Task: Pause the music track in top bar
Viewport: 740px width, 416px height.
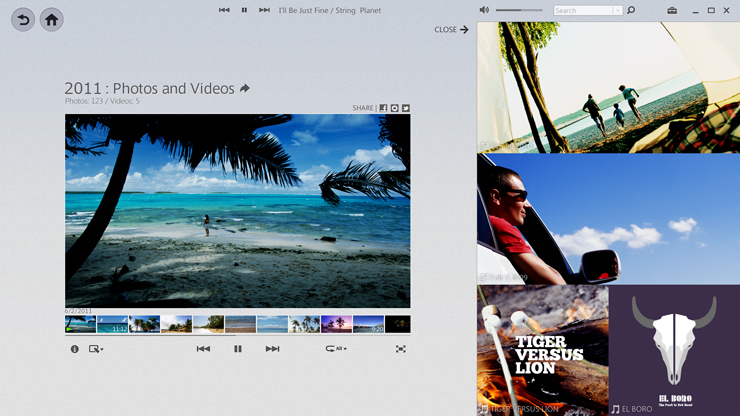Action: [244, 10]
